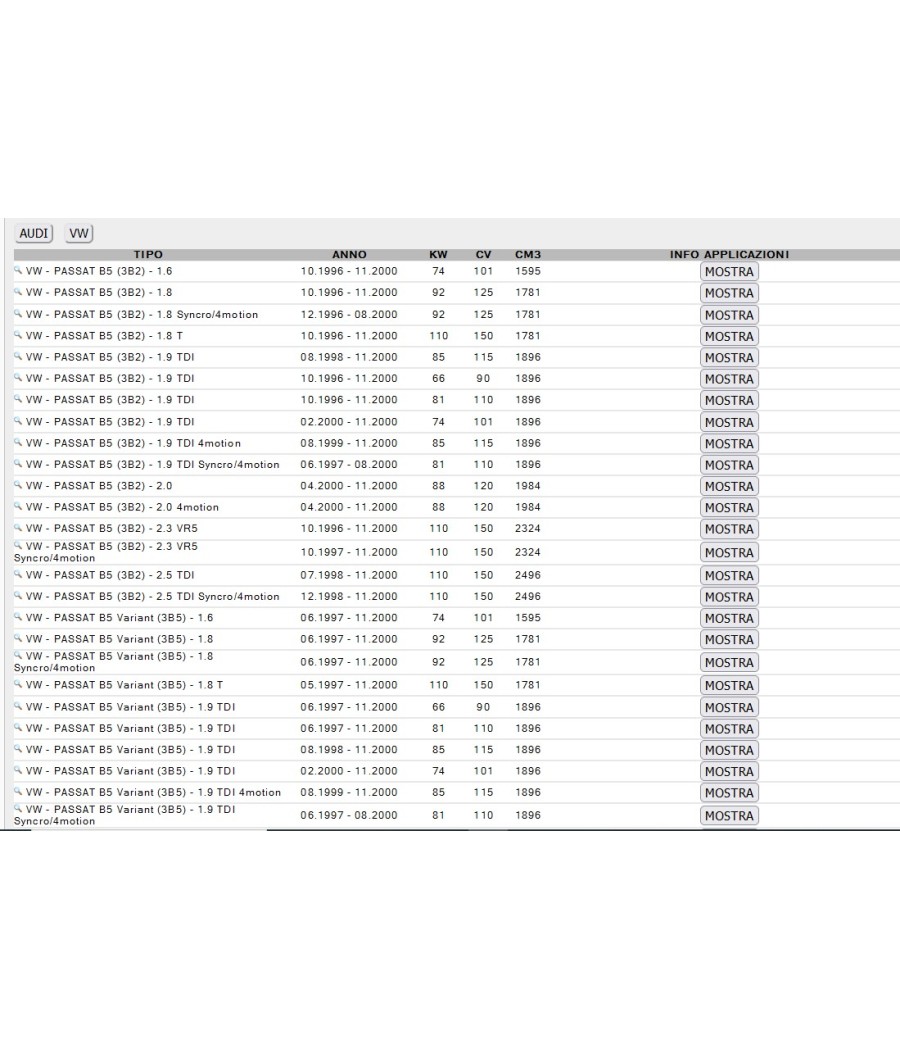Click the INFO APPLICAZIONI column header
Viewport: 900px width, 1050px height.
pyautogui.click(x=729, y=254)
